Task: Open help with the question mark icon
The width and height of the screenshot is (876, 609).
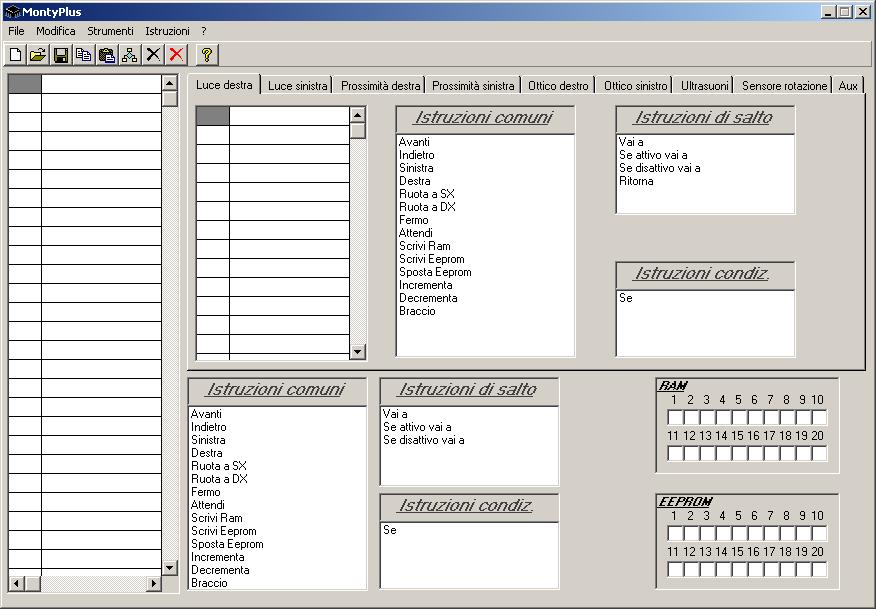Action: pos(207,55)
